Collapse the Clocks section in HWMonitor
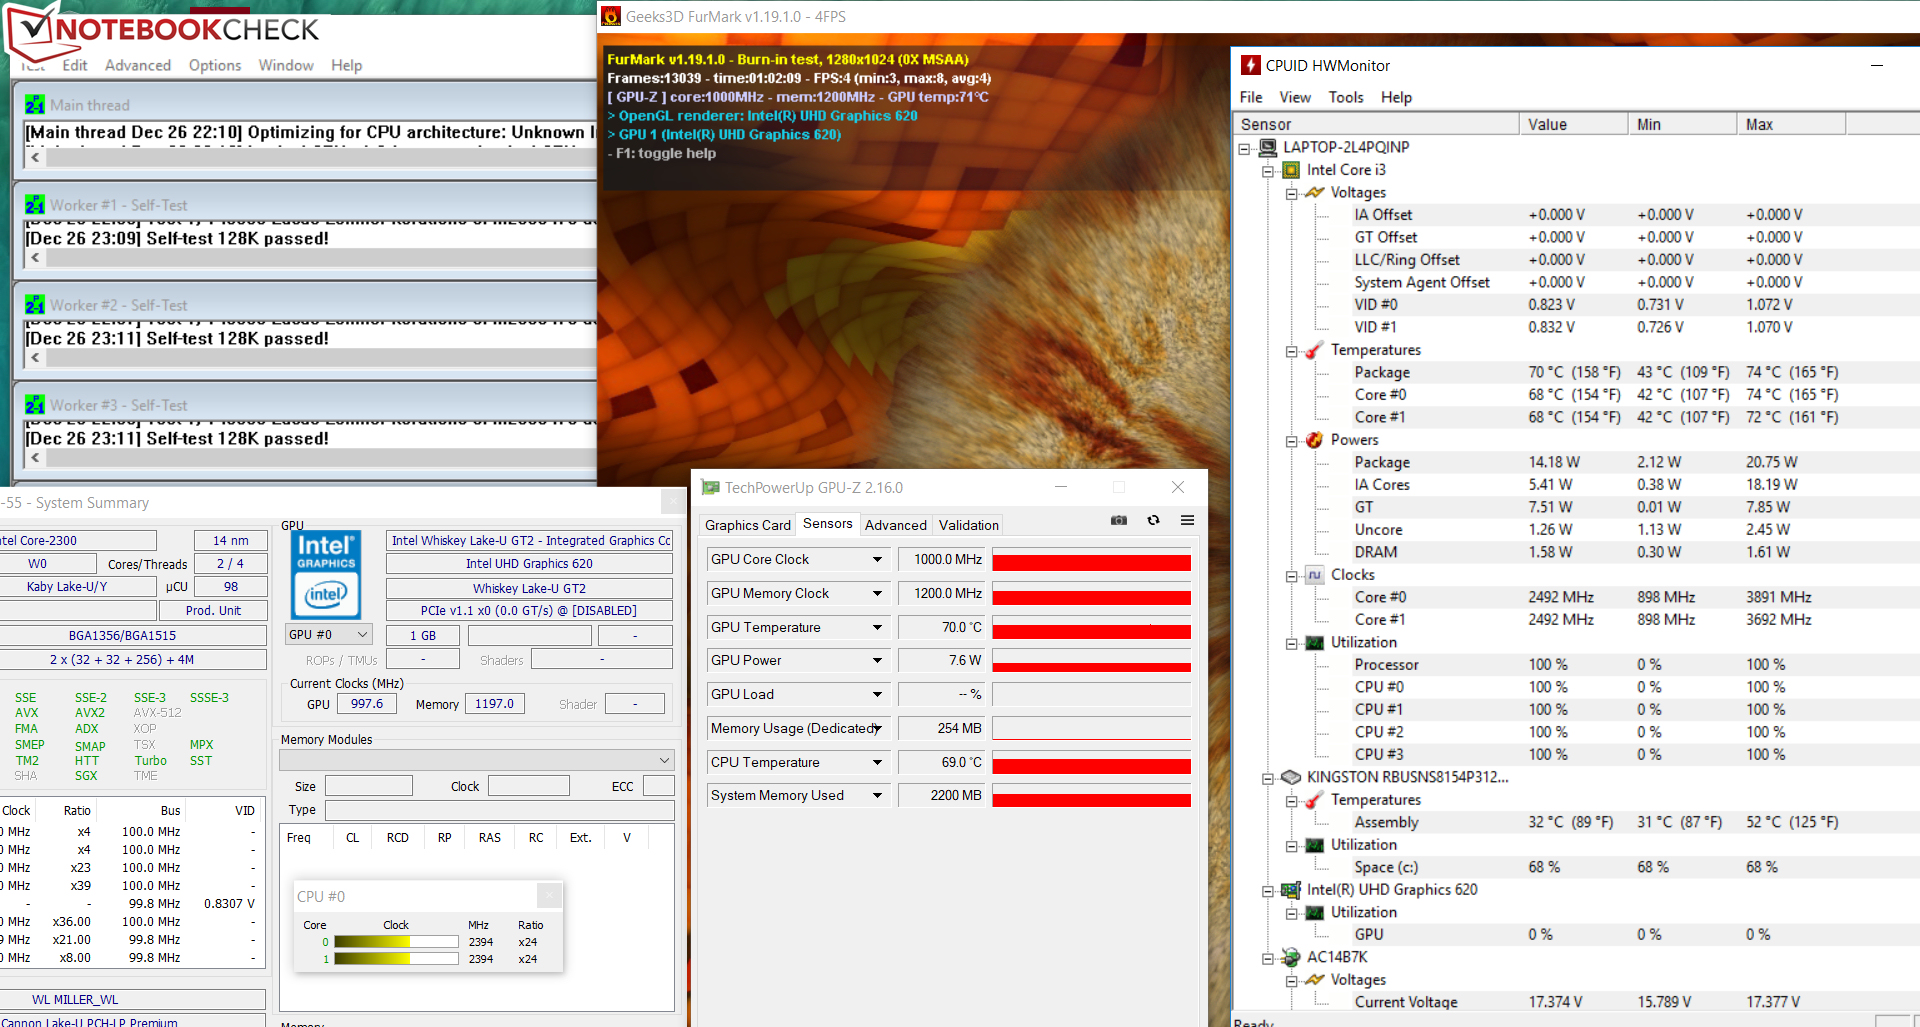Screen dimensions: 1920x1027 click(x=1292, y=576)
